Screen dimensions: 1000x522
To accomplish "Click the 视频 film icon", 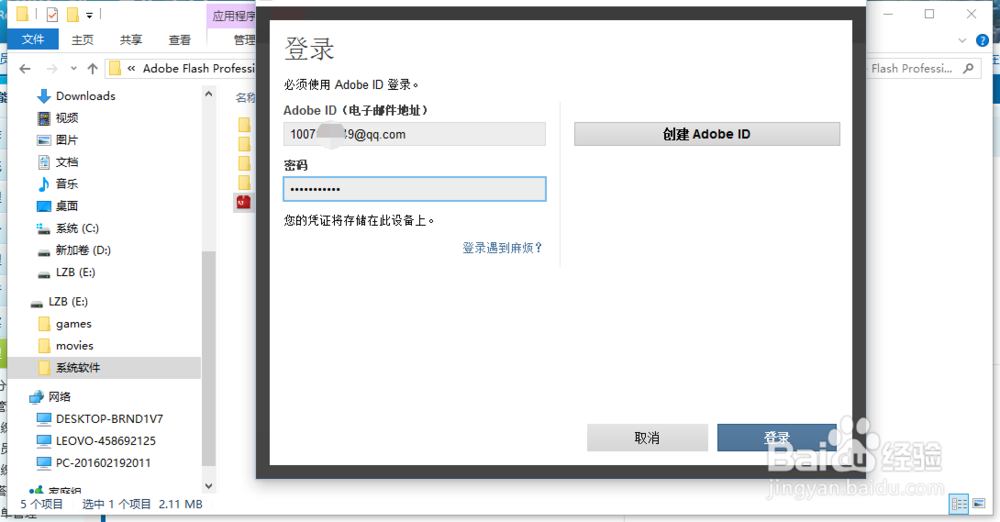I will (x=43, y=118).
